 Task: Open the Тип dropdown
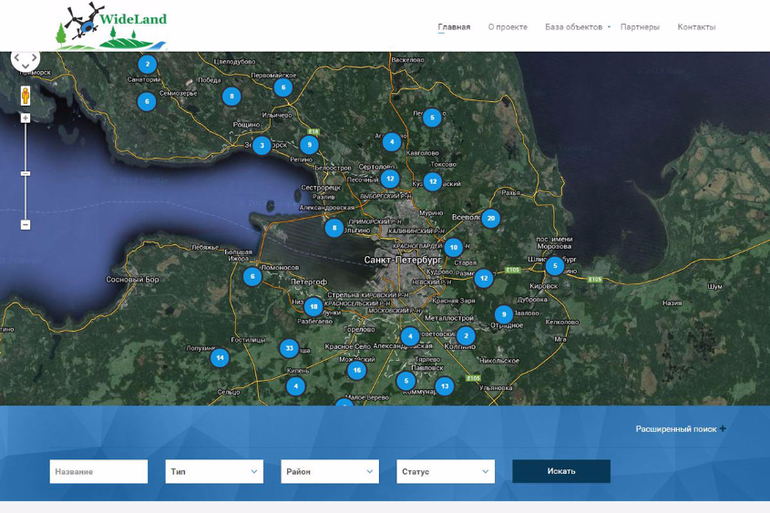(x=214, y=471)
